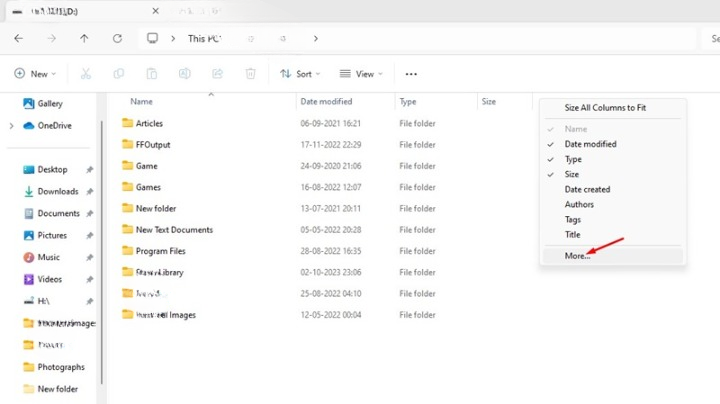This screenshot has width=720, height=404.
Task: Open Pictures in quick access
Action: click(x=45, y=236)
